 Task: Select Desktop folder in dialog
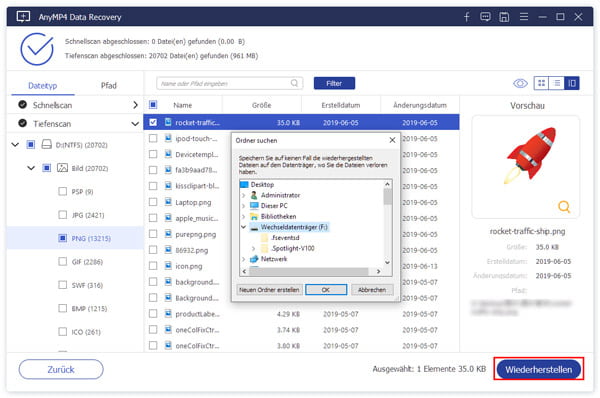262,184
